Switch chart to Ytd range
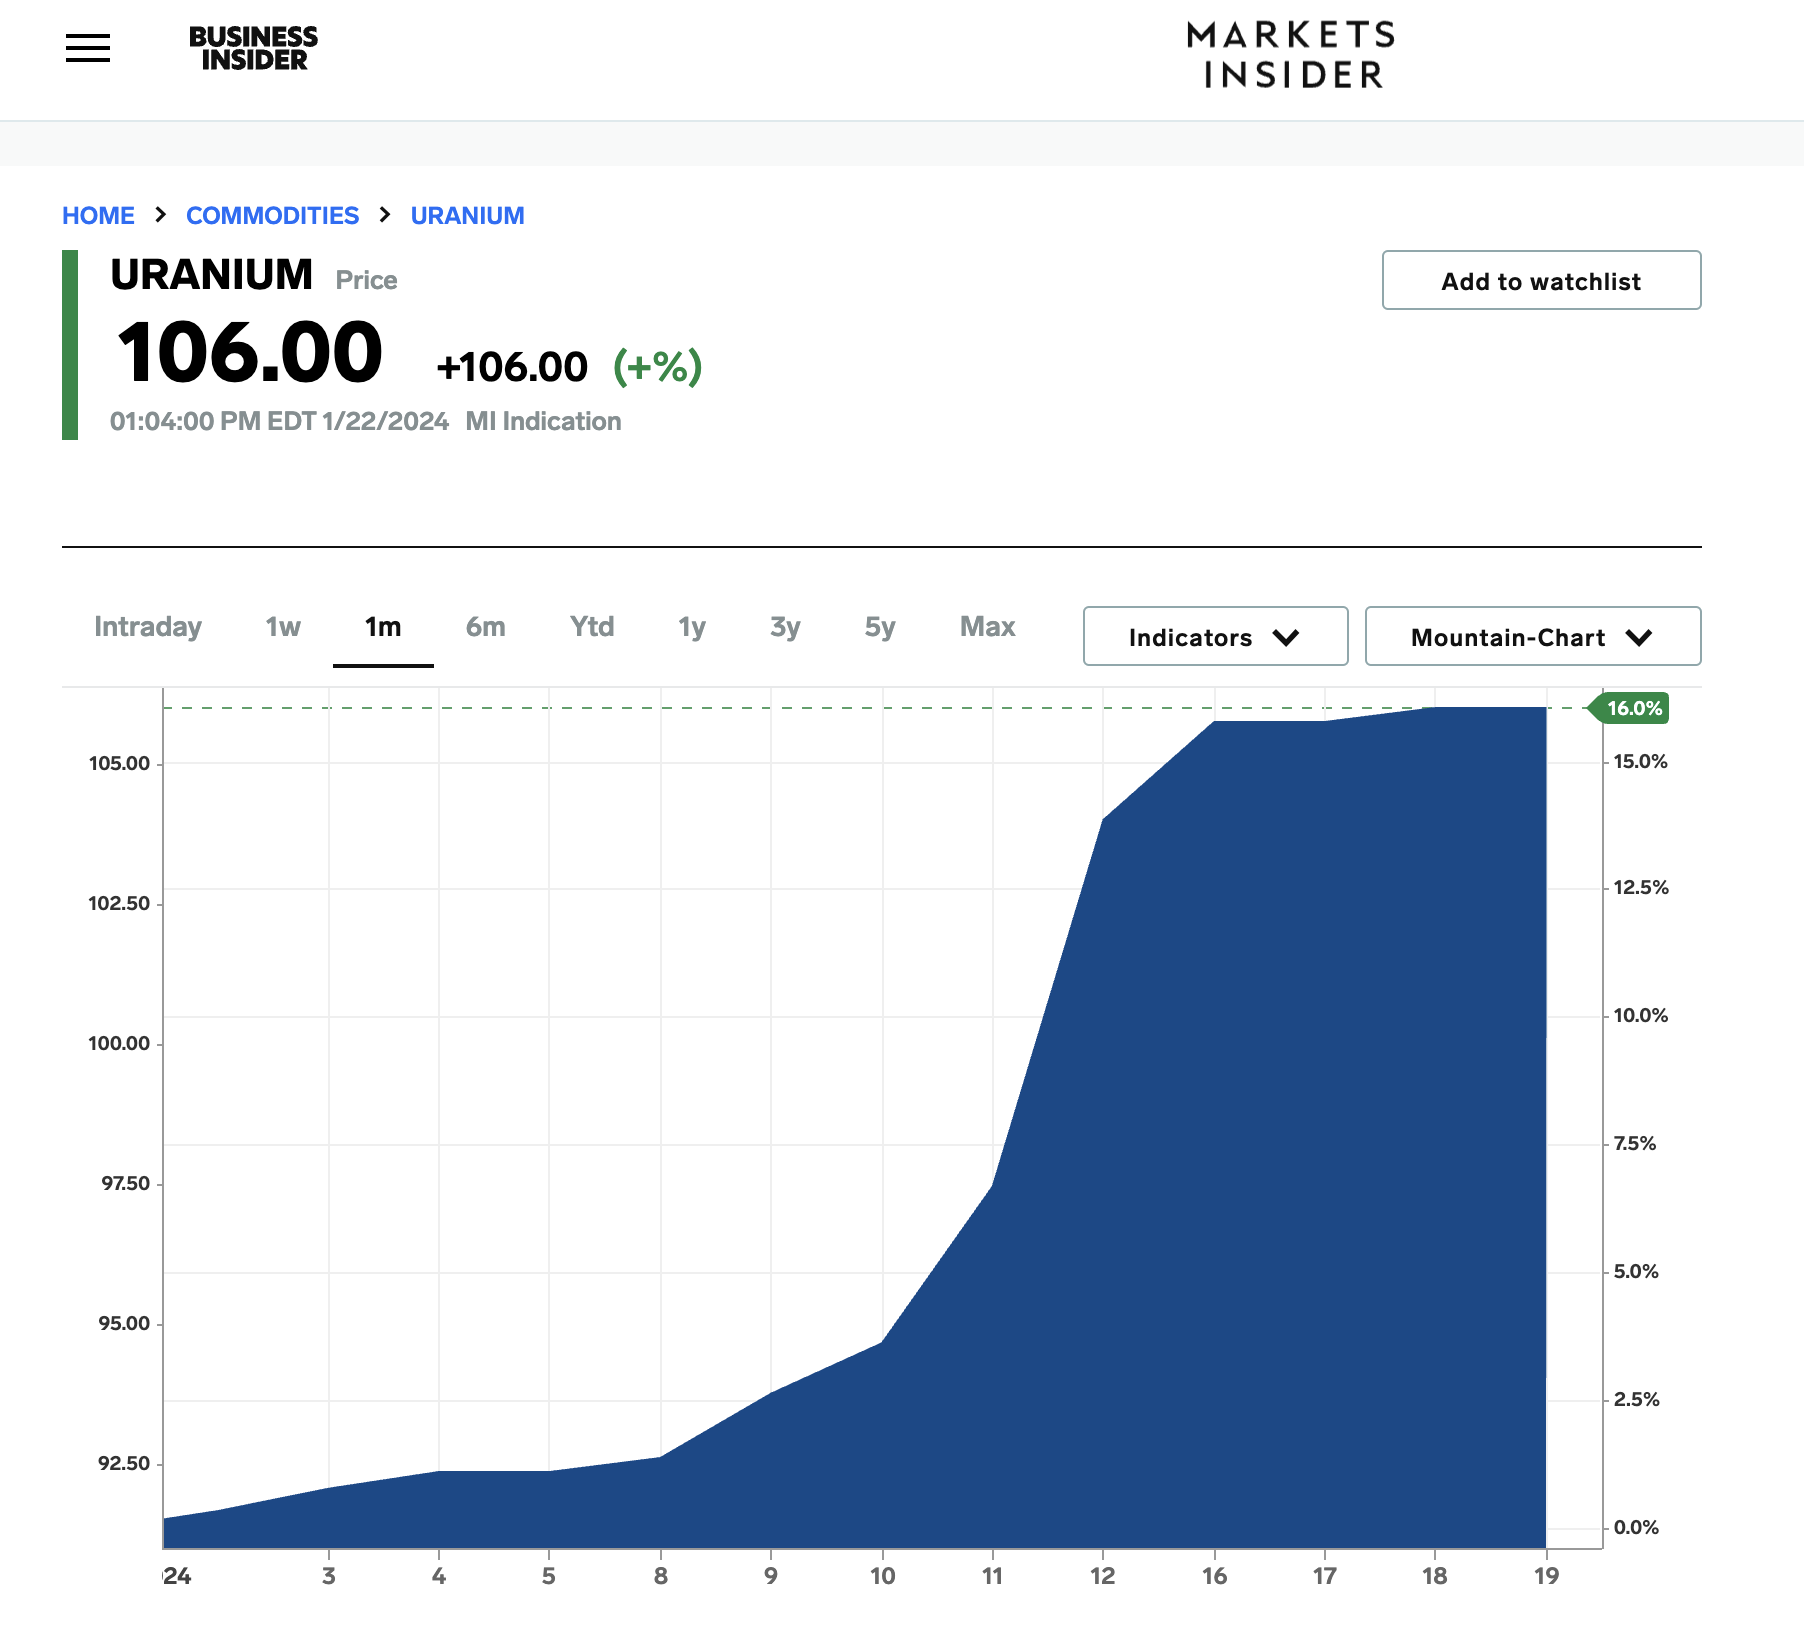 point(592,627)
